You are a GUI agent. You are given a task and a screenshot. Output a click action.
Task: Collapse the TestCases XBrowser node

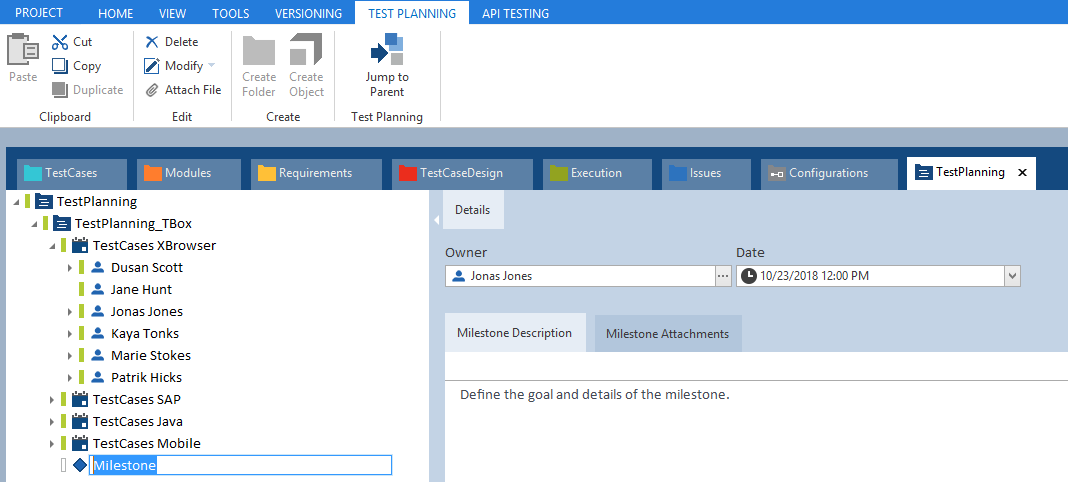[52, 245]
